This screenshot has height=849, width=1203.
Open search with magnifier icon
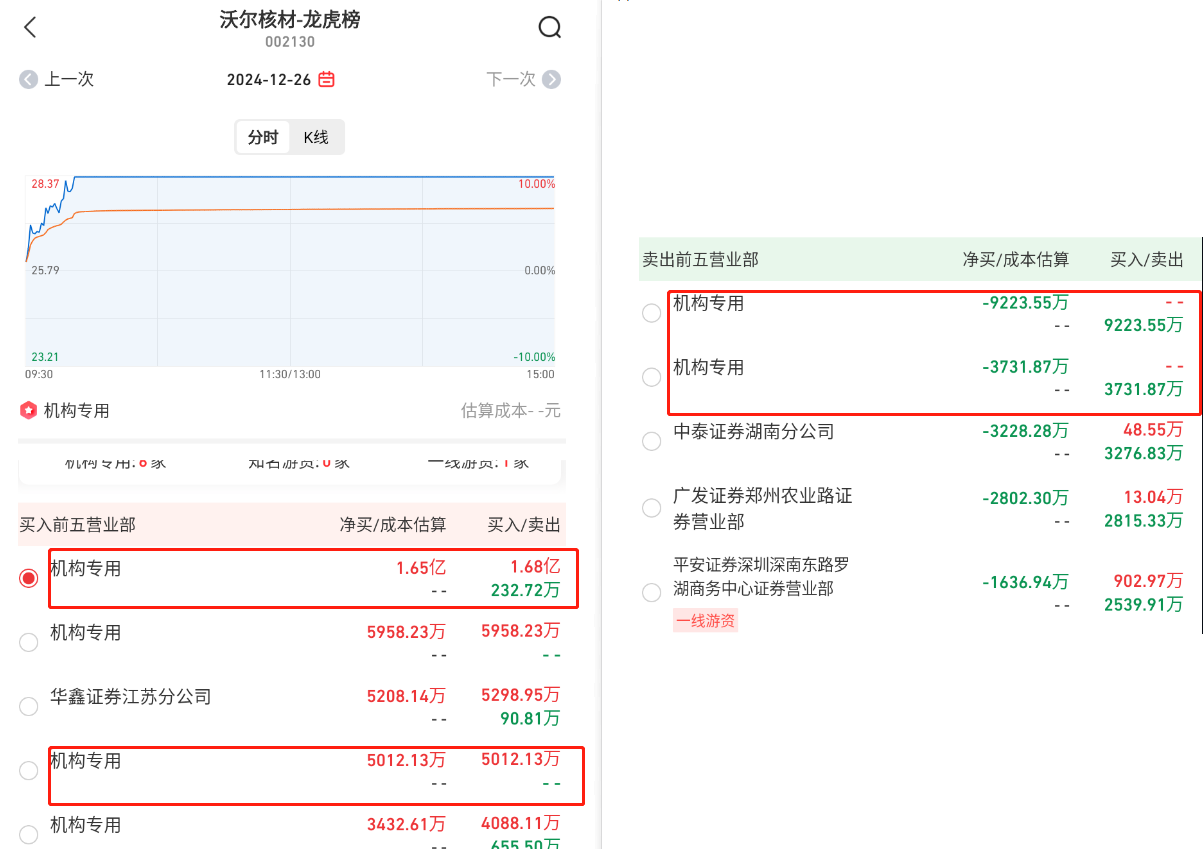[550, 27]
